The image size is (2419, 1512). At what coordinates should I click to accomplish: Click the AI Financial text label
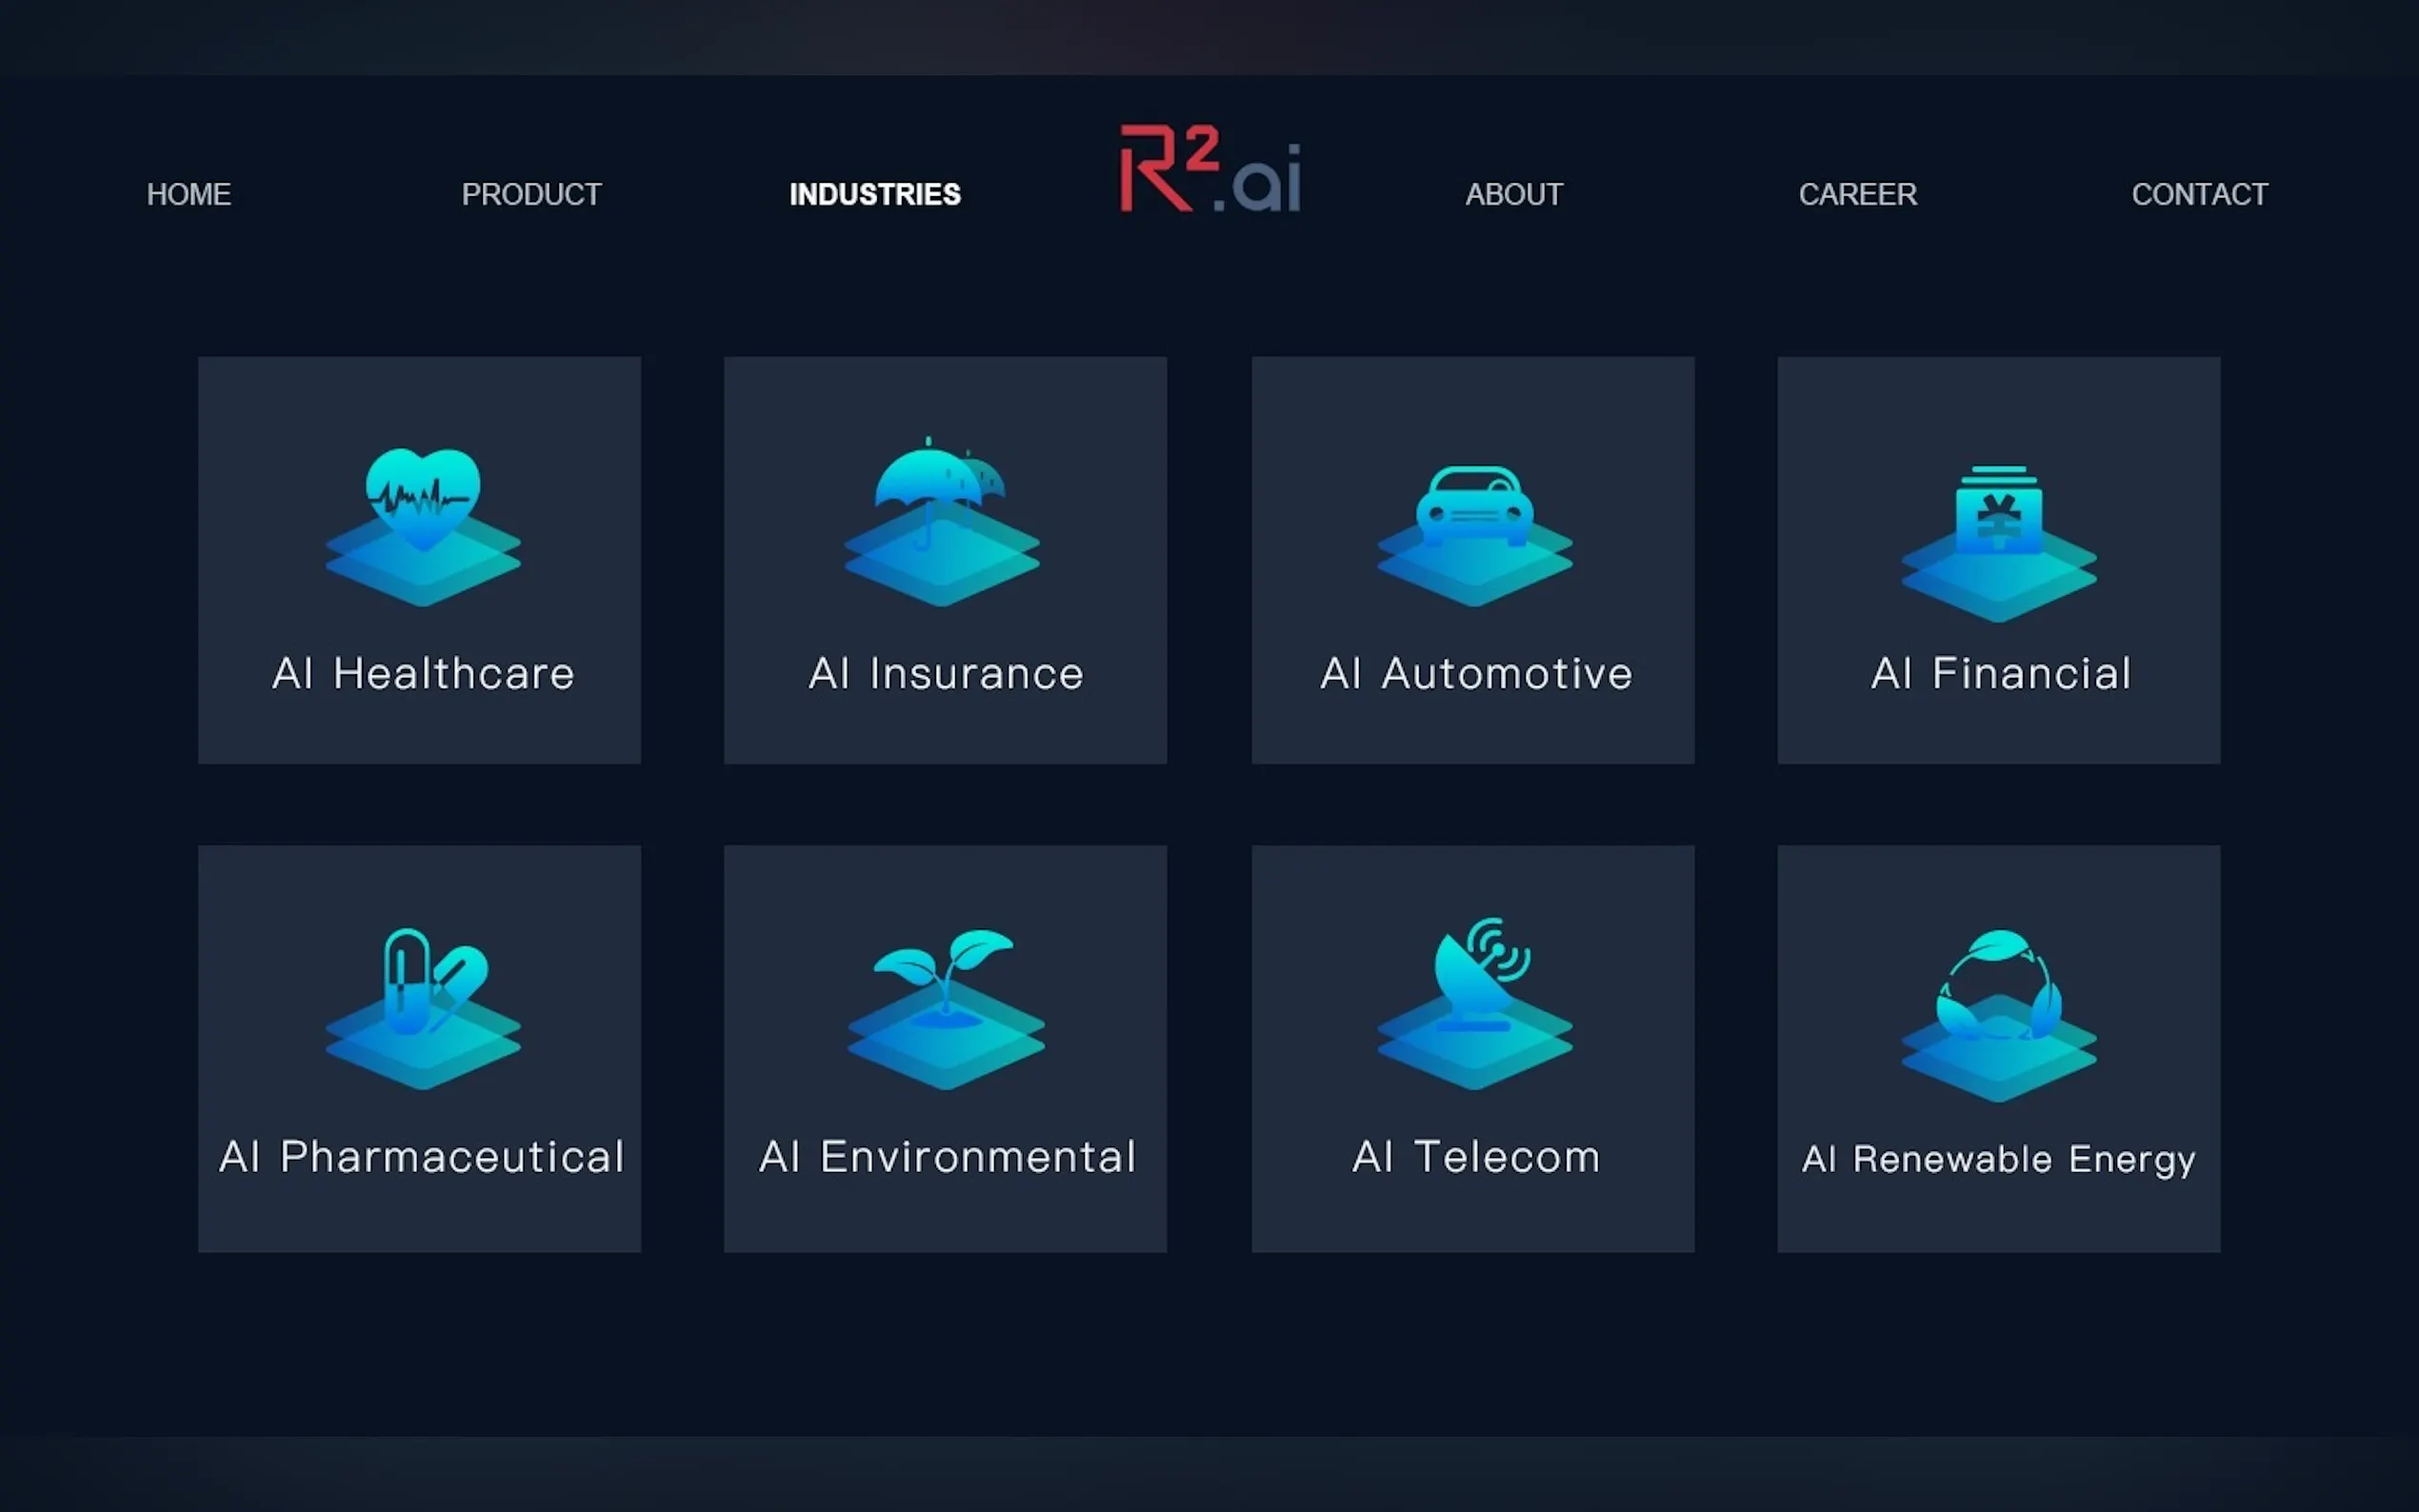click(2001, 673)
